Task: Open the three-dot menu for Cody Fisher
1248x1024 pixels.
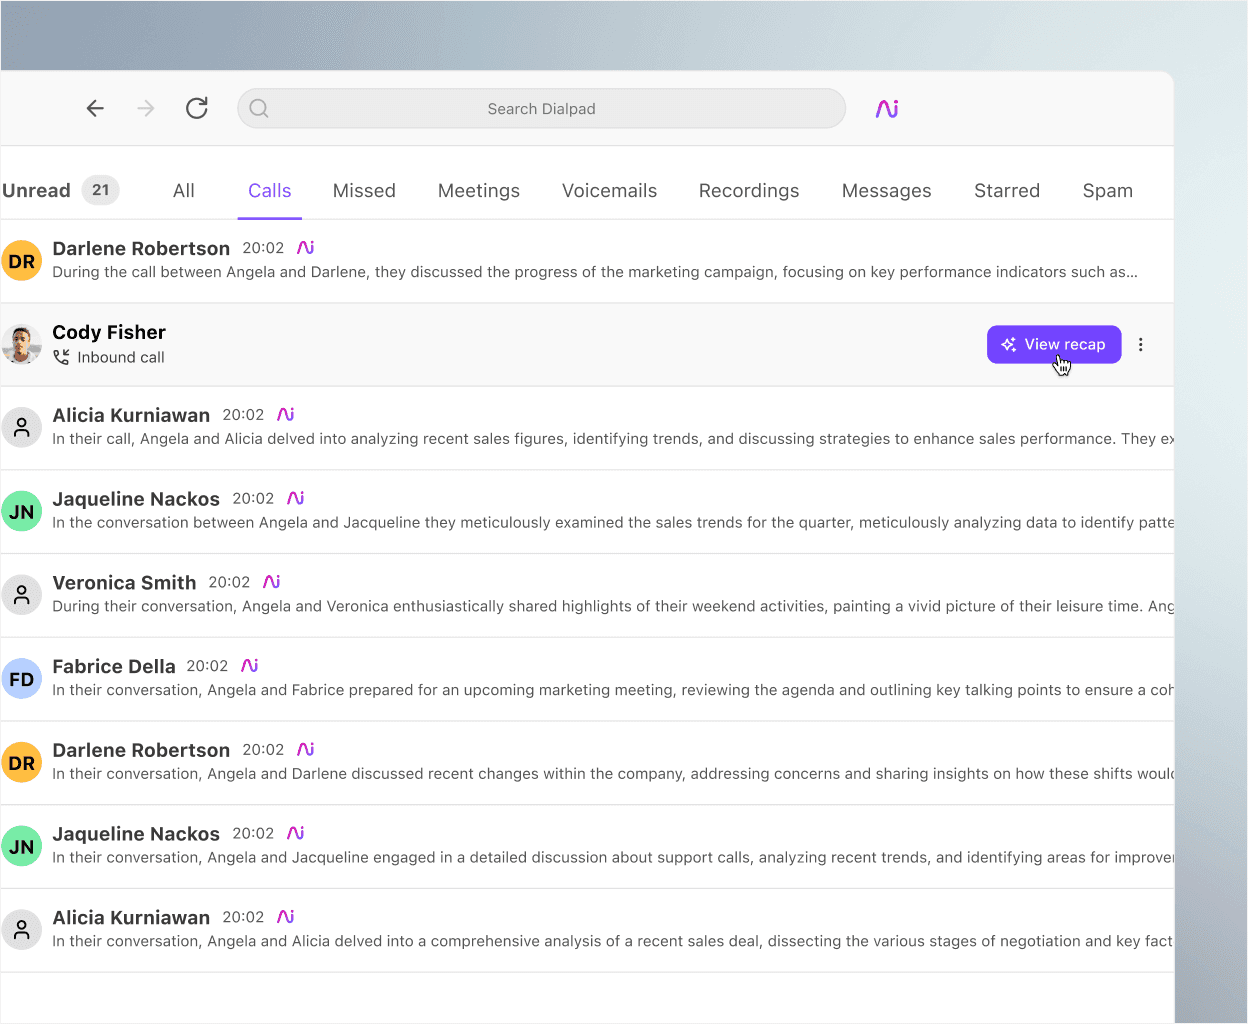Action: tap(1140, 345)
